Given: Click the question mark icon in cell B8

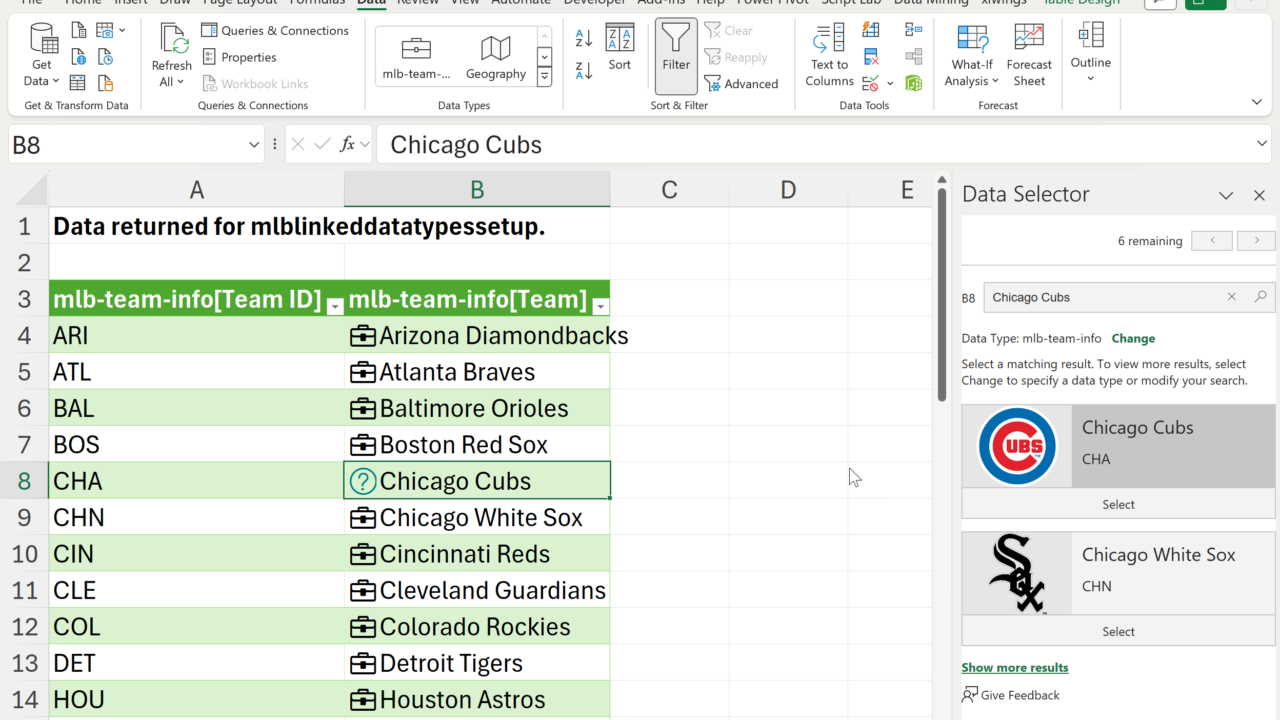Looking at the screenshot, I should 362,481.
